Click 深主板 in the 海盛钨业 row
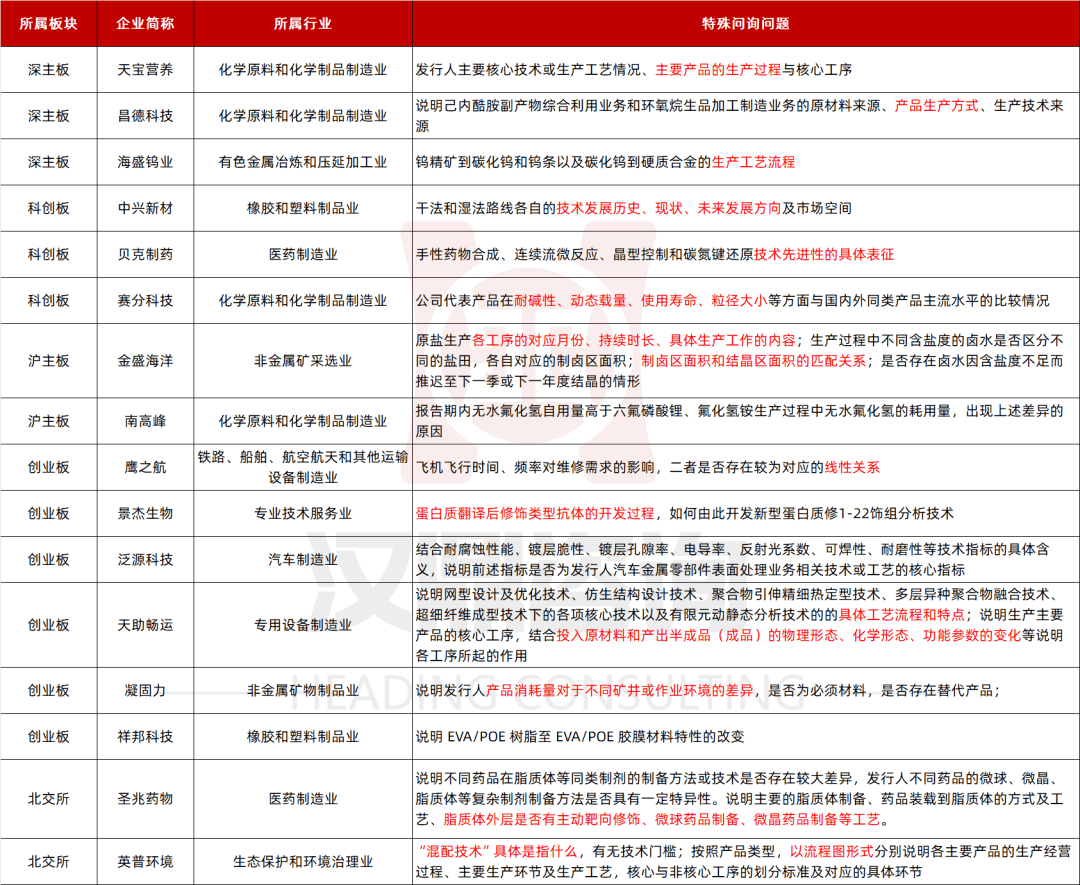Viewport: 1080px width, 885px height. point(48,162)
